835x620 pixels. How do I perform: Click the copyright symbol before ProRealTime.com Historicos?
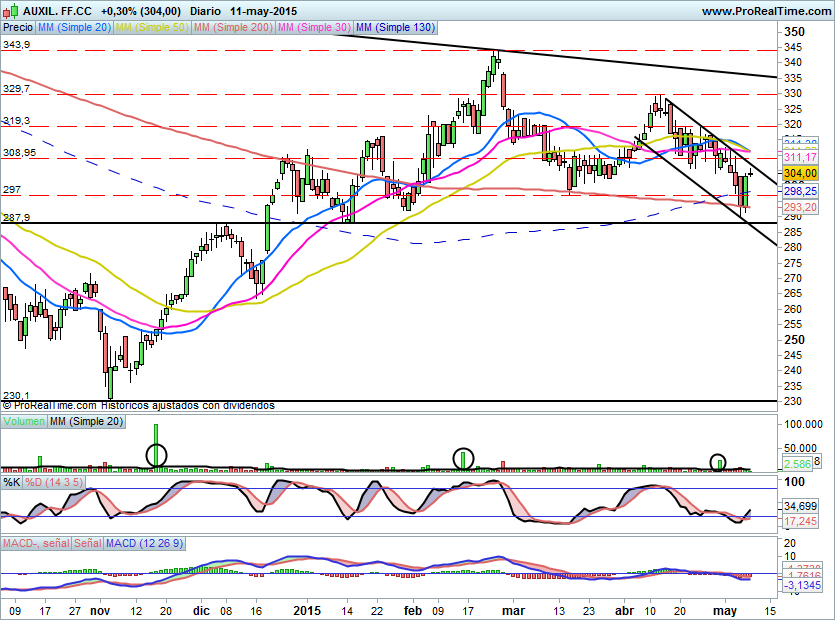(7, 406)
